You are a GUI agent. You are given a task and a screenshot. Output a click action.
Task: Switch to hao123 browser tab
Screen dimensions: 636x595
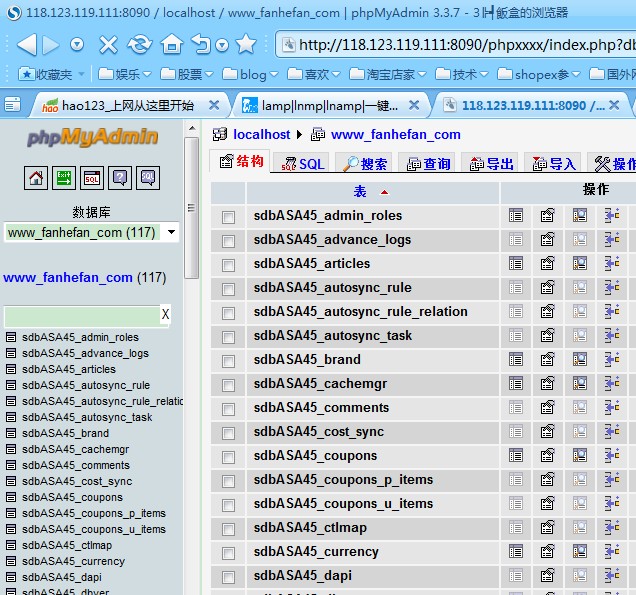130,105
